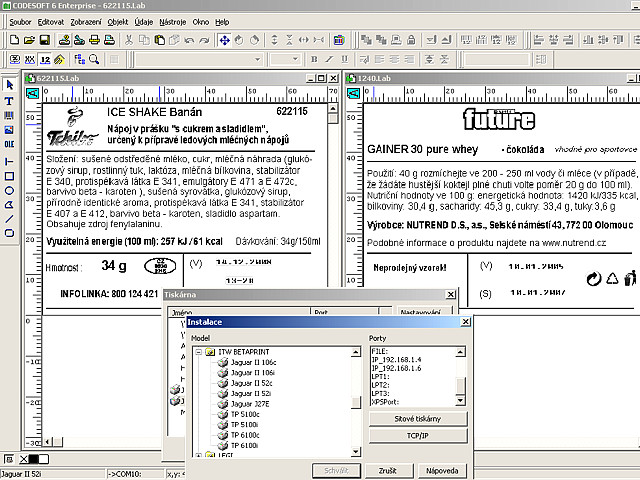The image size is (640, 480).
Task: Paste from the clipboard icon
Action: [160, 40]
